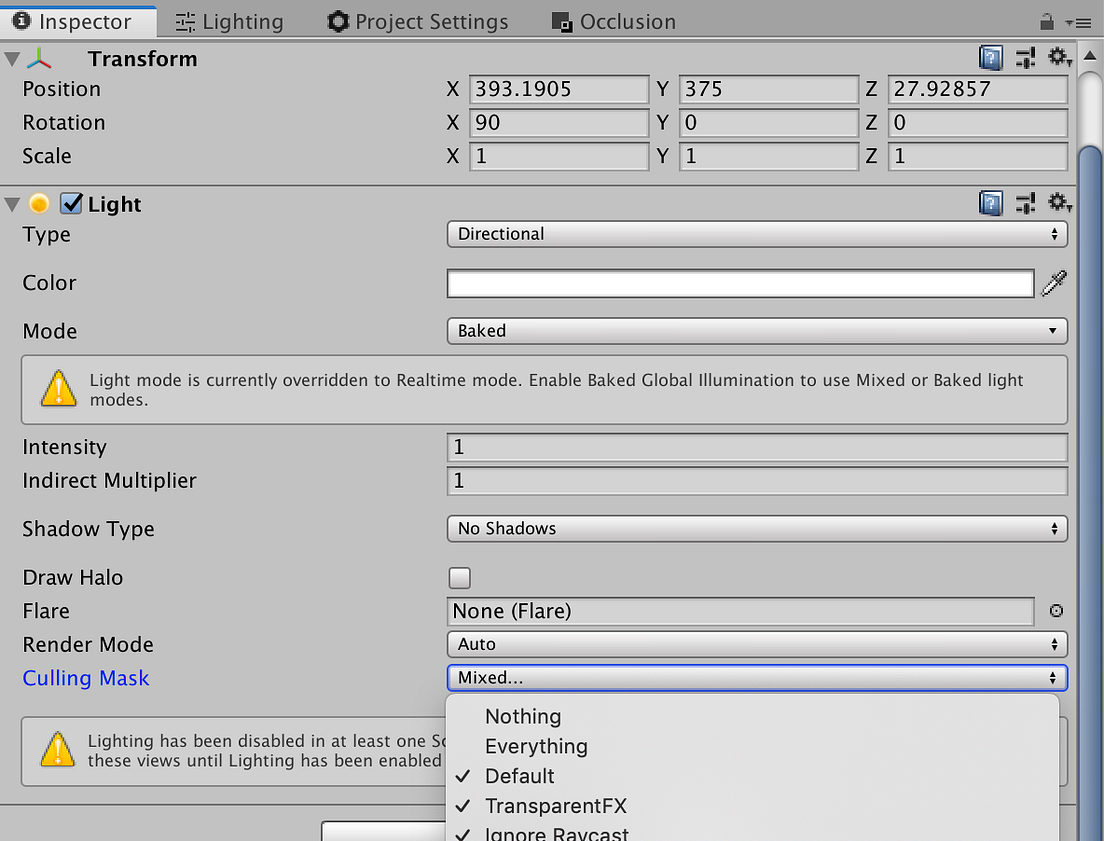Open the Transform help documentation icon
1104x841 pixels.
[990, 57]
